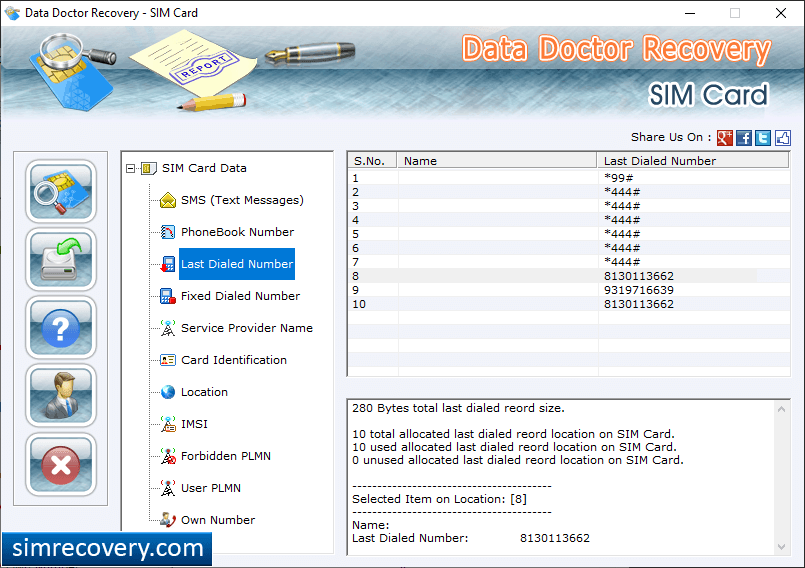This screenshot has width=805, height=568.
Task: Close the Data Doctor Recovery window
Action: 780,13
